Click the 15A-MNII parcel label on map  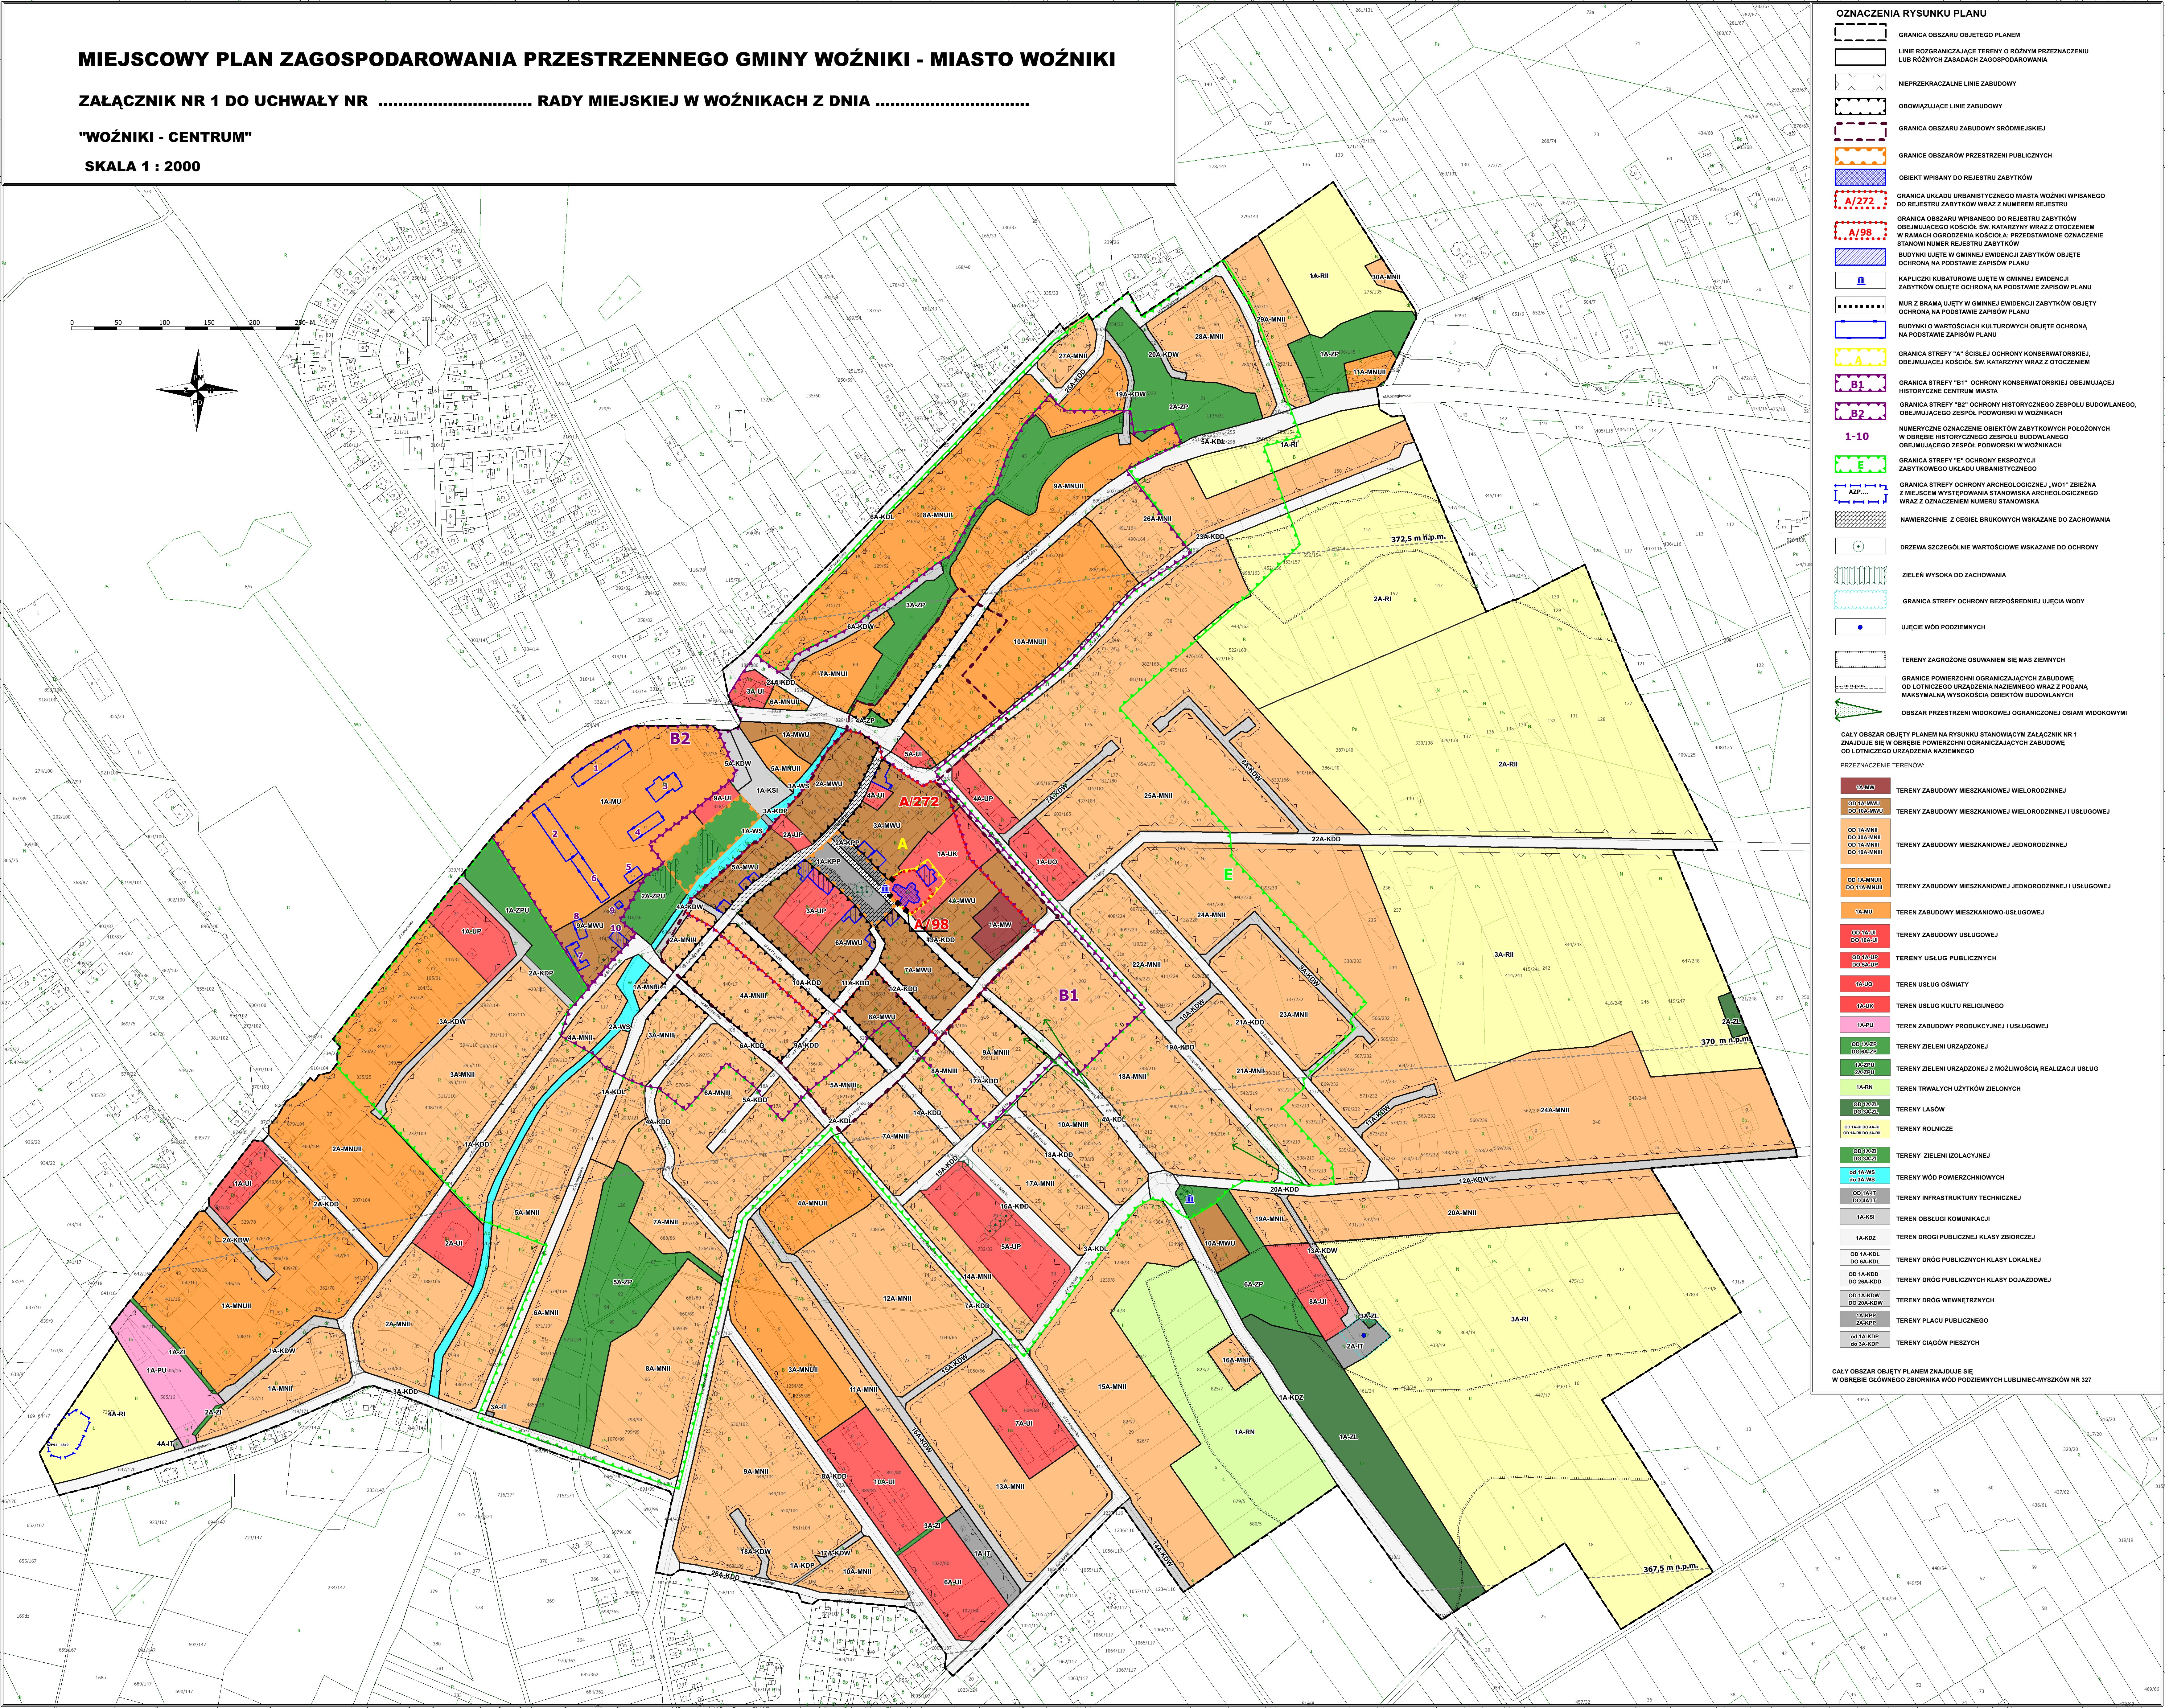1112,1387
